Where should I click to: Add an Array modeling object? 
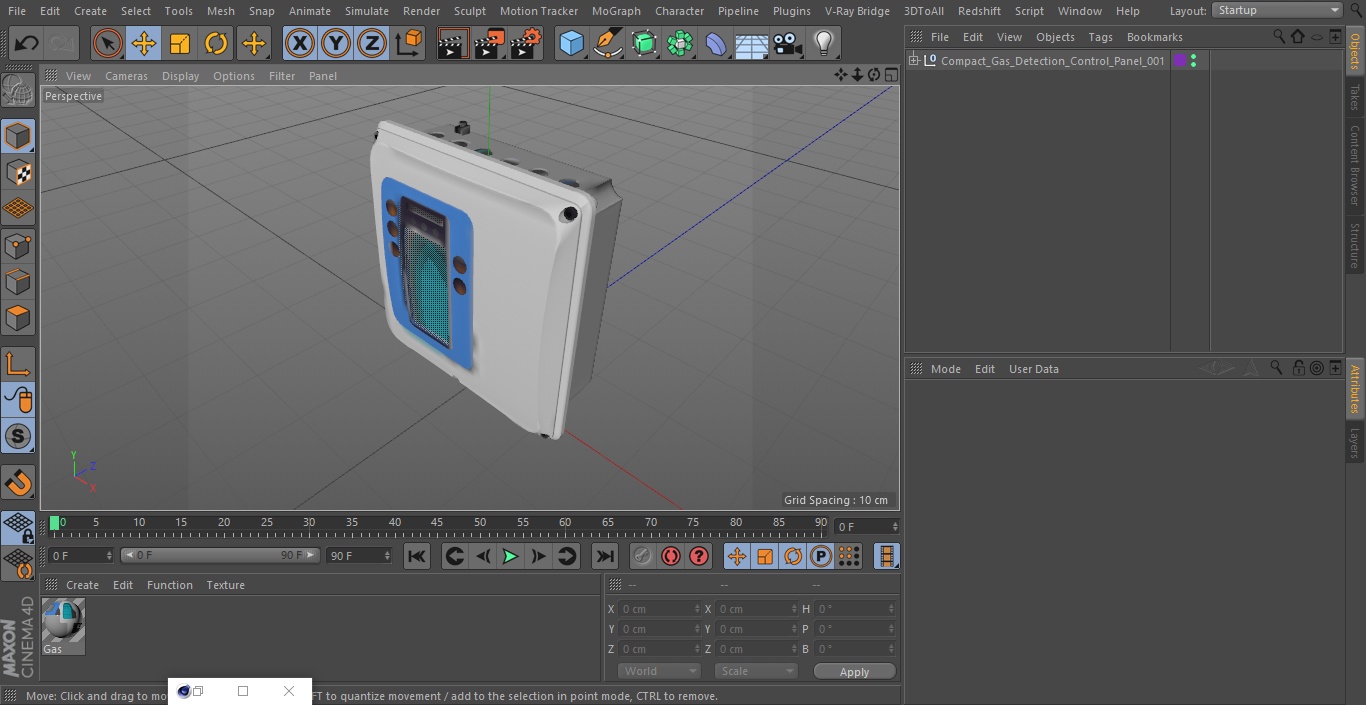[680, 43]
